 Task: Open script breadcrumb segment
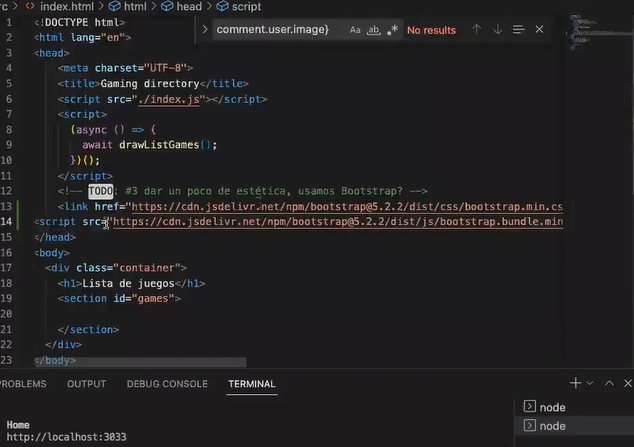[239, 6]
